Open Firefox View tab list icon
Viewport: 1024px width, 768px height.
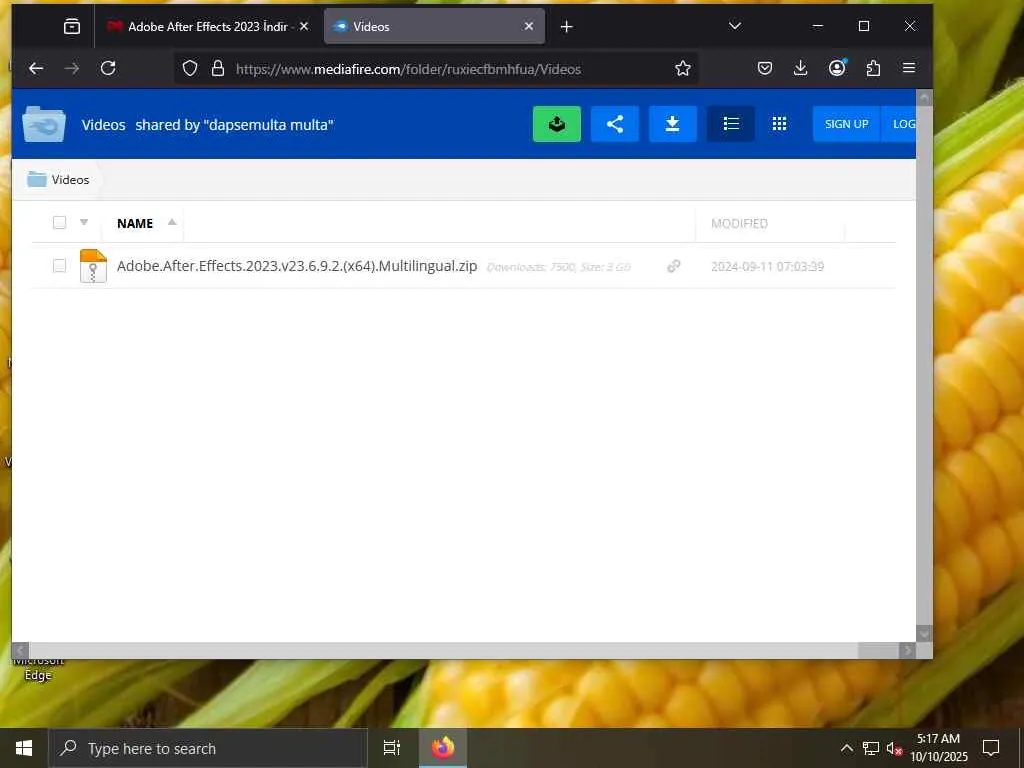coord(72,26)
